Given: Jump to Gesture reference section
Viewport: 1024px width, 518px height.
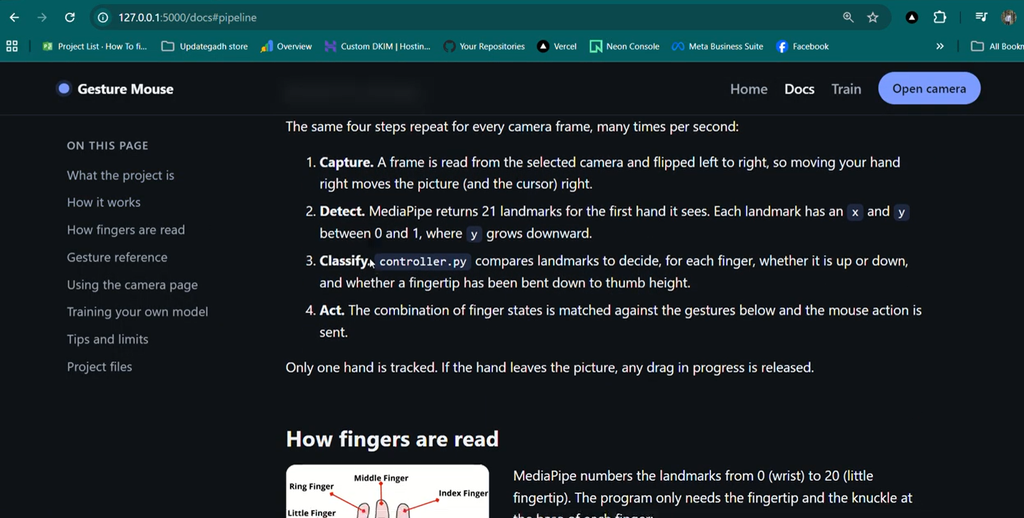Looking at the screenshot, I should click(117, 257).
